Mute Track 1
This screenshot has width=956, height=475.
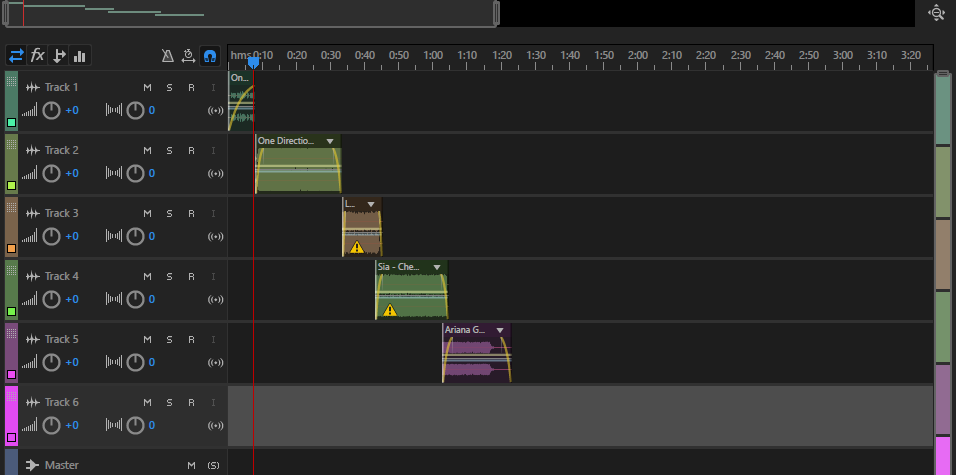(x=147, y=88)
